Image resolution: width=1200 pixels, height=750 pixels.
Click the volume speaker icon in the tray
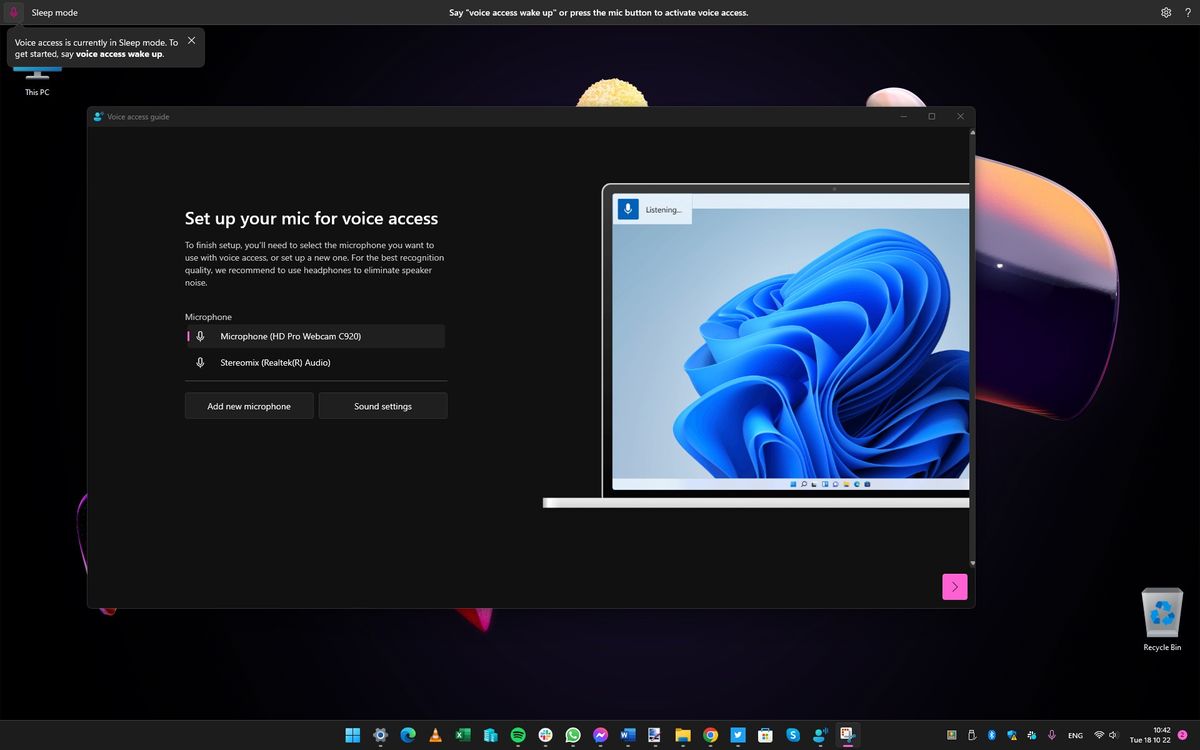pos(1113,735)
